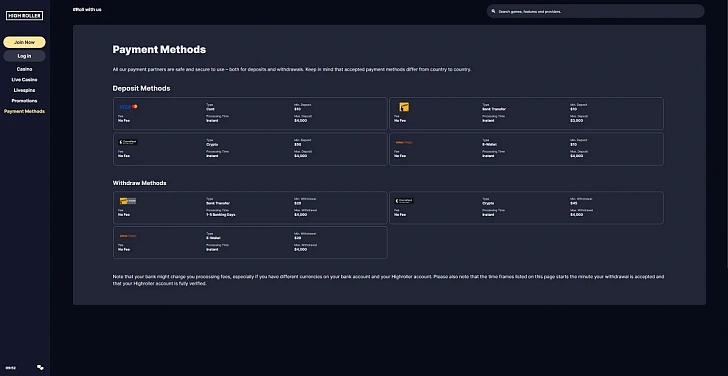This screenshot has width=728, height=376.
Task: Click the Card deposit method row
Action: [x=250, y=113]
